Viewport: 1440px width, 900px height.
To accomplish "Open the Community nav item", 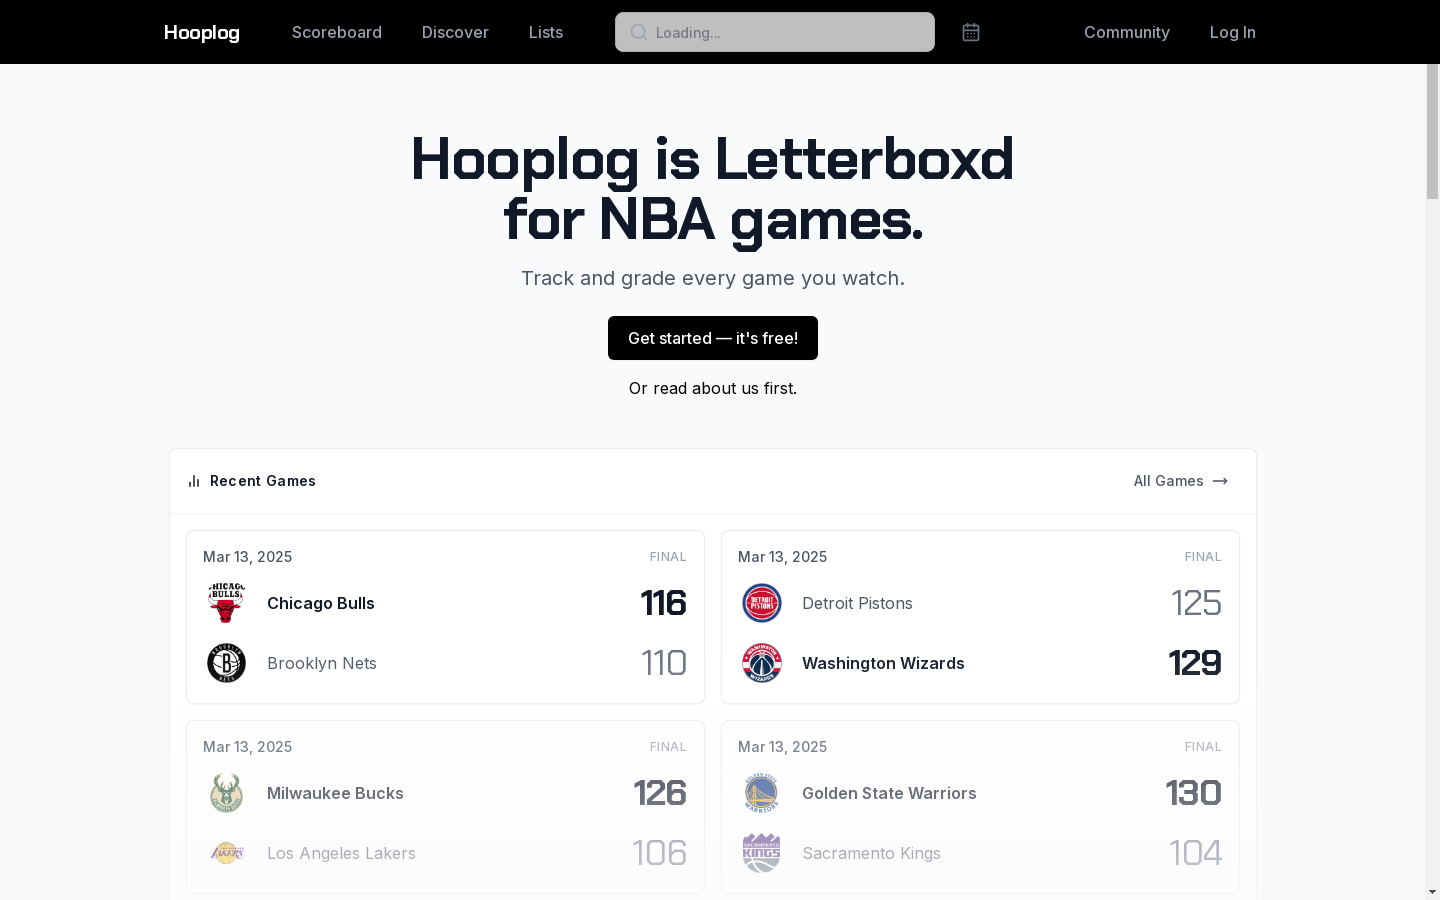I will click(1127, 32).
